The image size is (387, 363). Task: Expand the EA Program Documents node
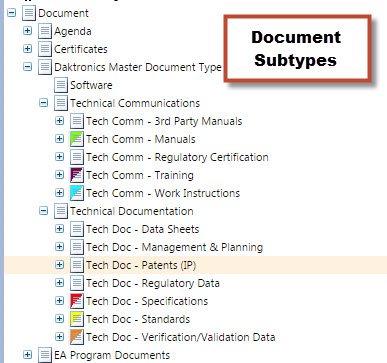pyautogui.click(x=28, y=355)
